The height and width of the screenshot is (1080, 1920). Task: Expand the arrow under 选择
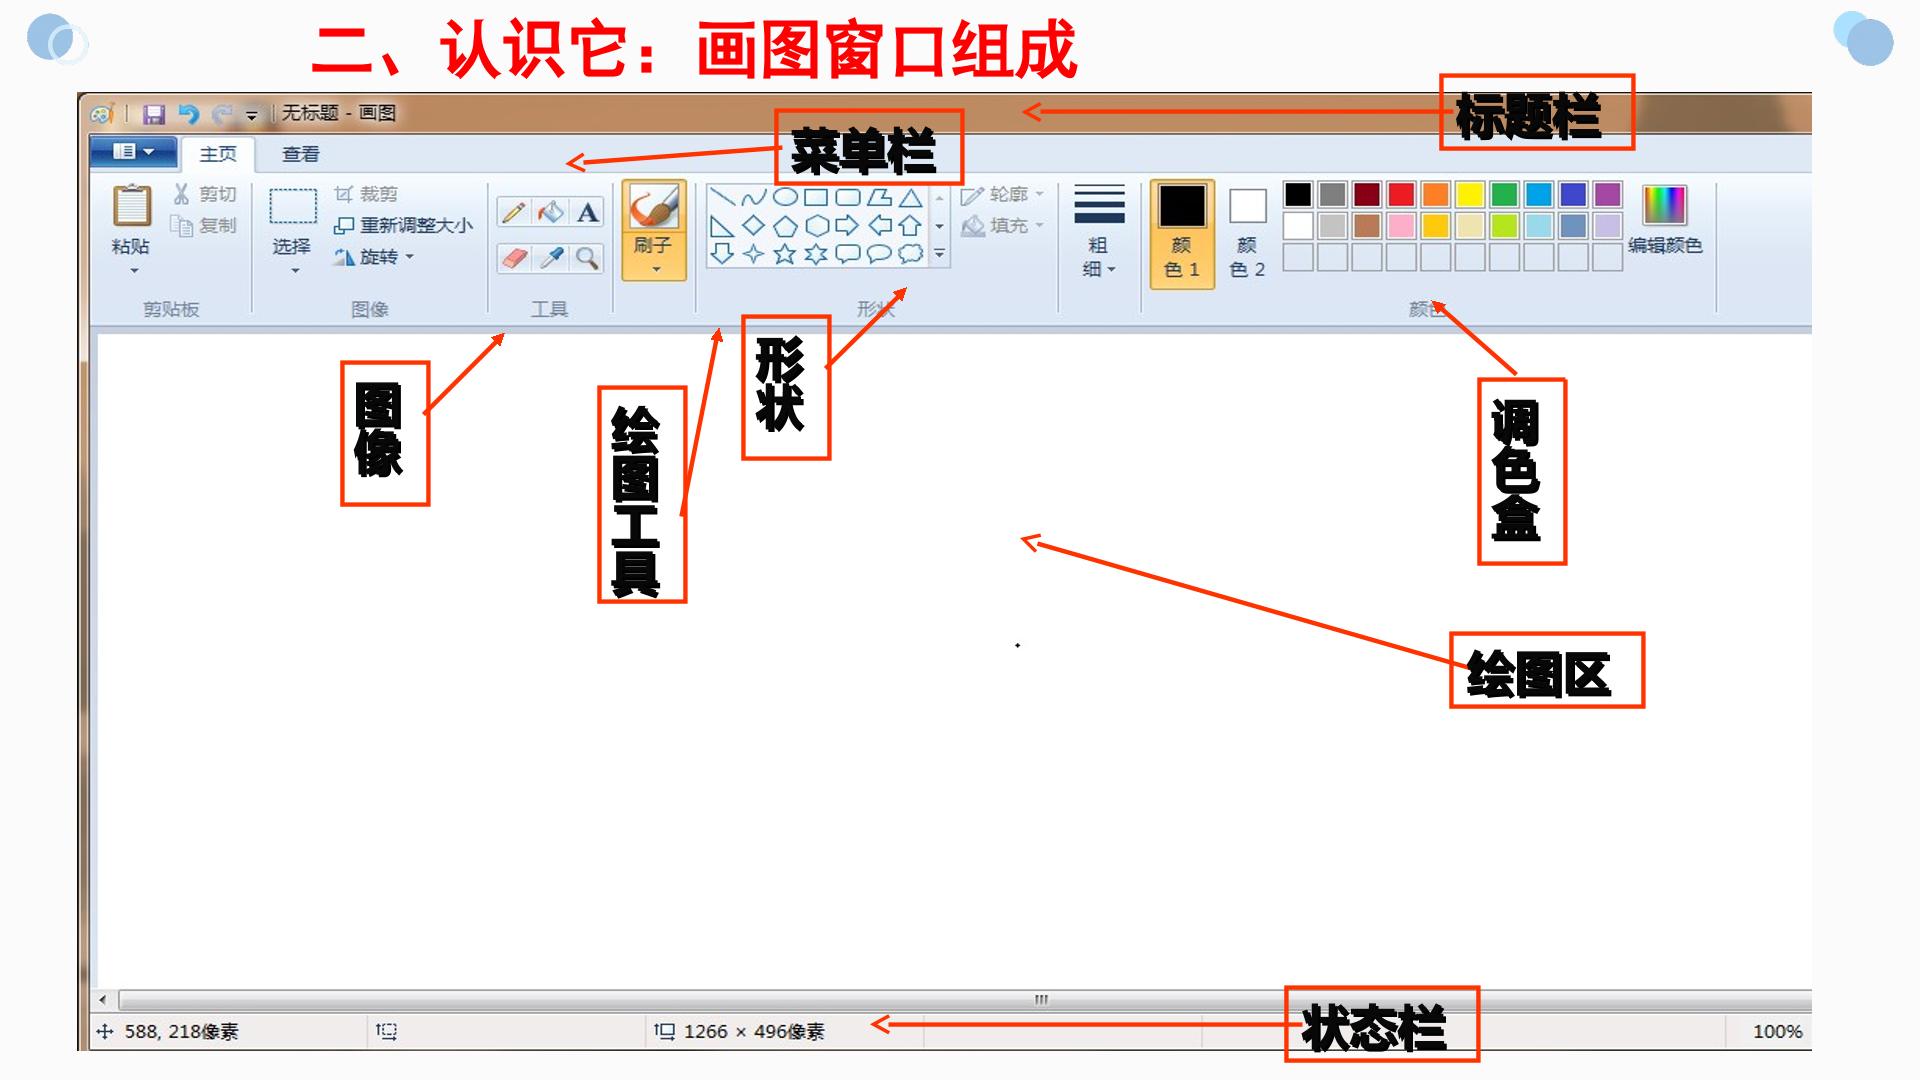[x=294, y=271]
